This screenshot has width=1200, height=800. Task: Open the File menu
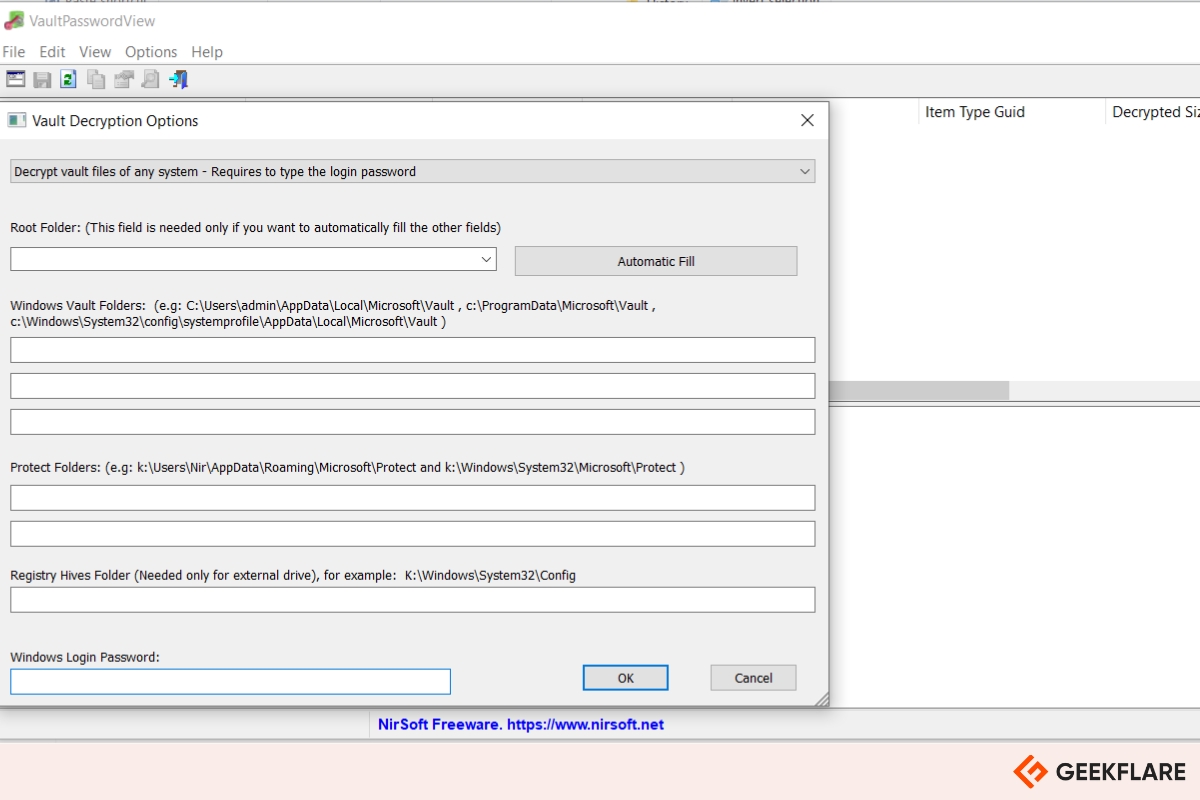(14, 52)
